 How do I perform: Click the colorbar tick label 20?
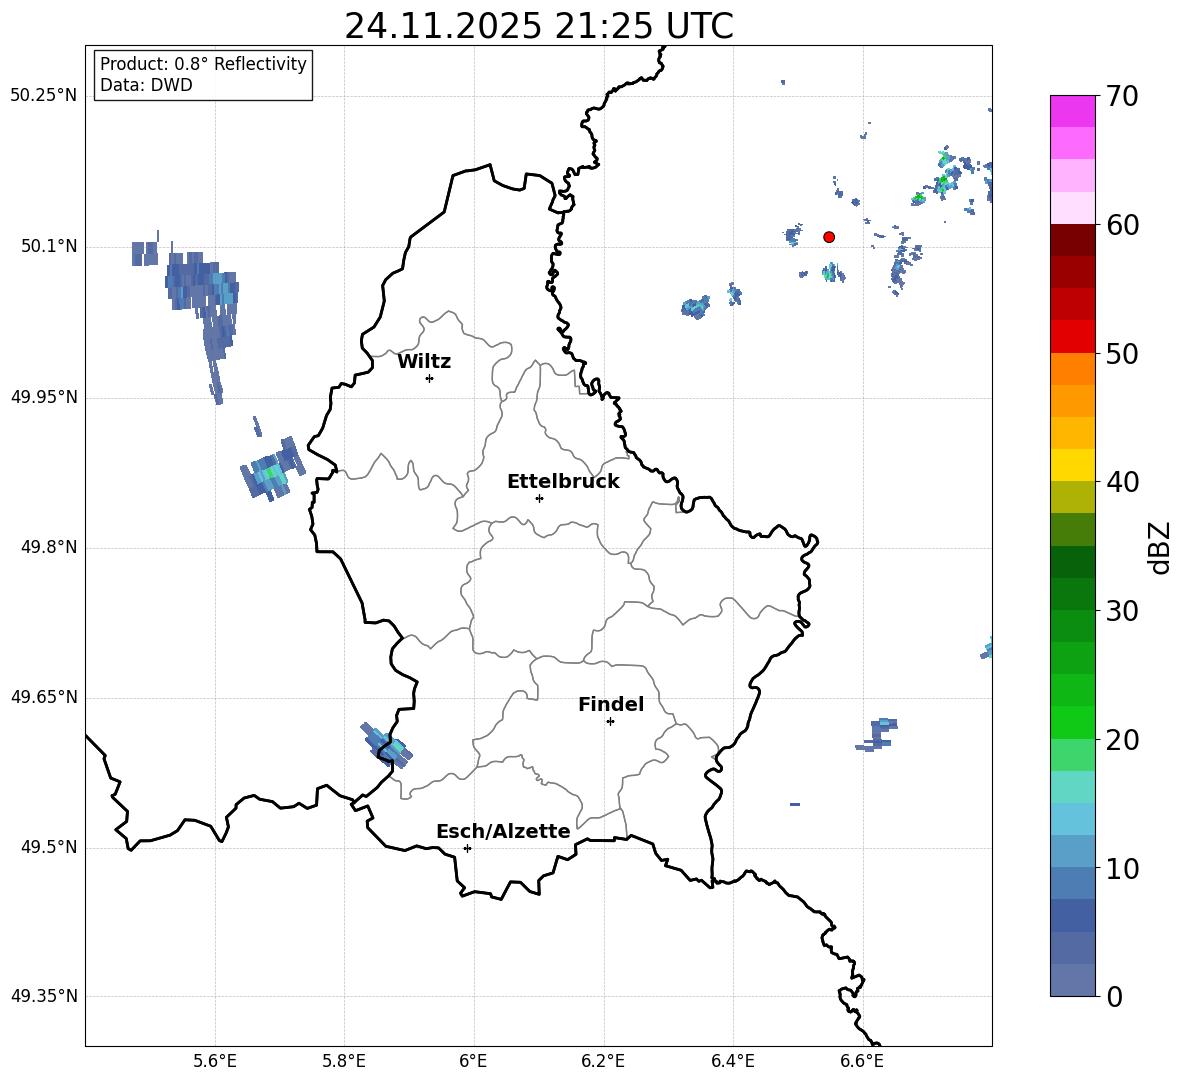point(1122,739)
